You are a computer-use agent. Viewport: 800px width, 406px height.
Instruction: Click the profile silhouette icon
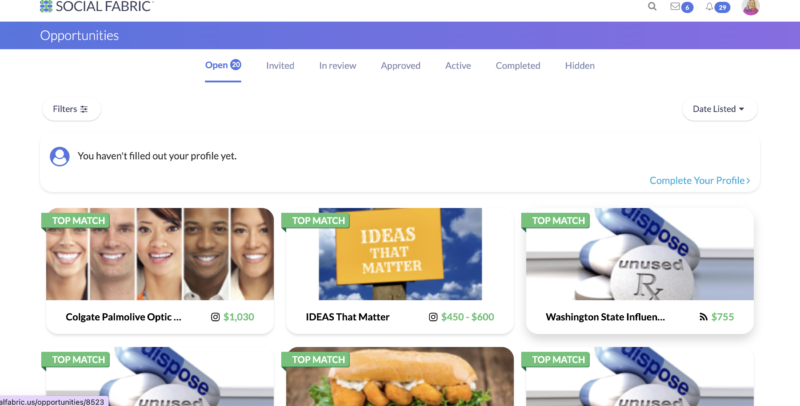(x=60, y=157)
